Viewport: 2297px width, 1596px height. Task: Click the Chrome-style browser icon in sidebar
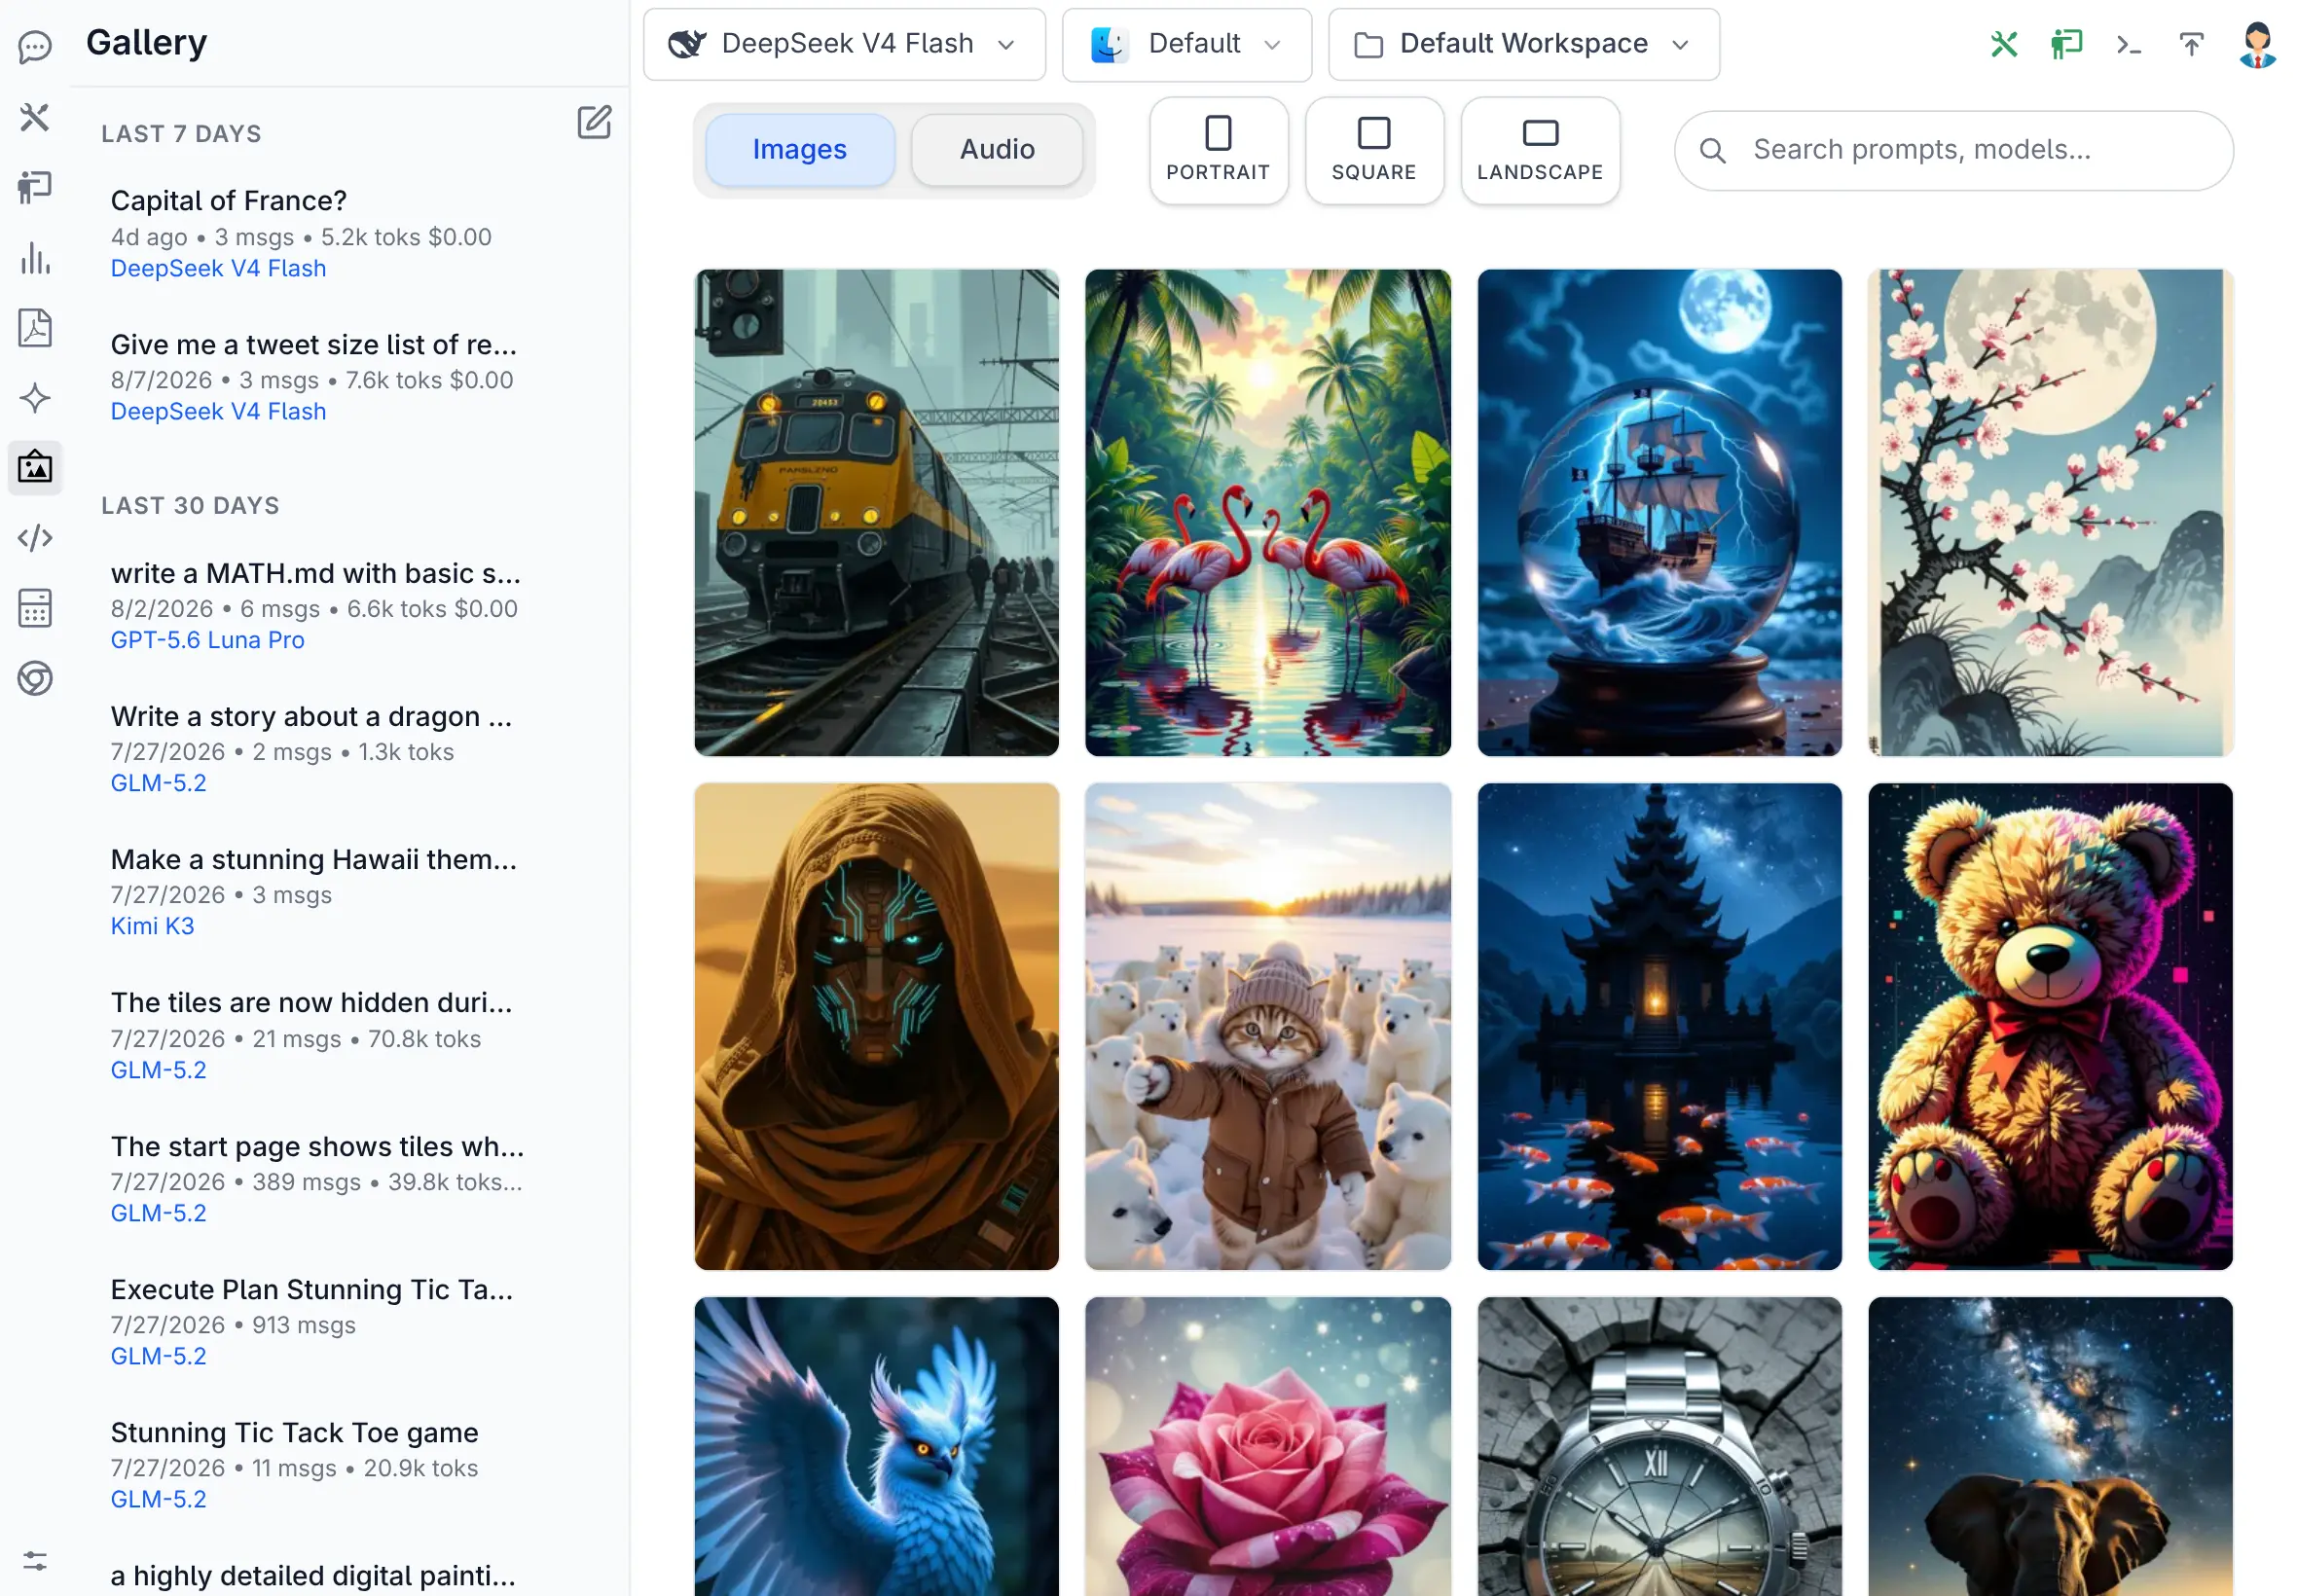(35, 678)
